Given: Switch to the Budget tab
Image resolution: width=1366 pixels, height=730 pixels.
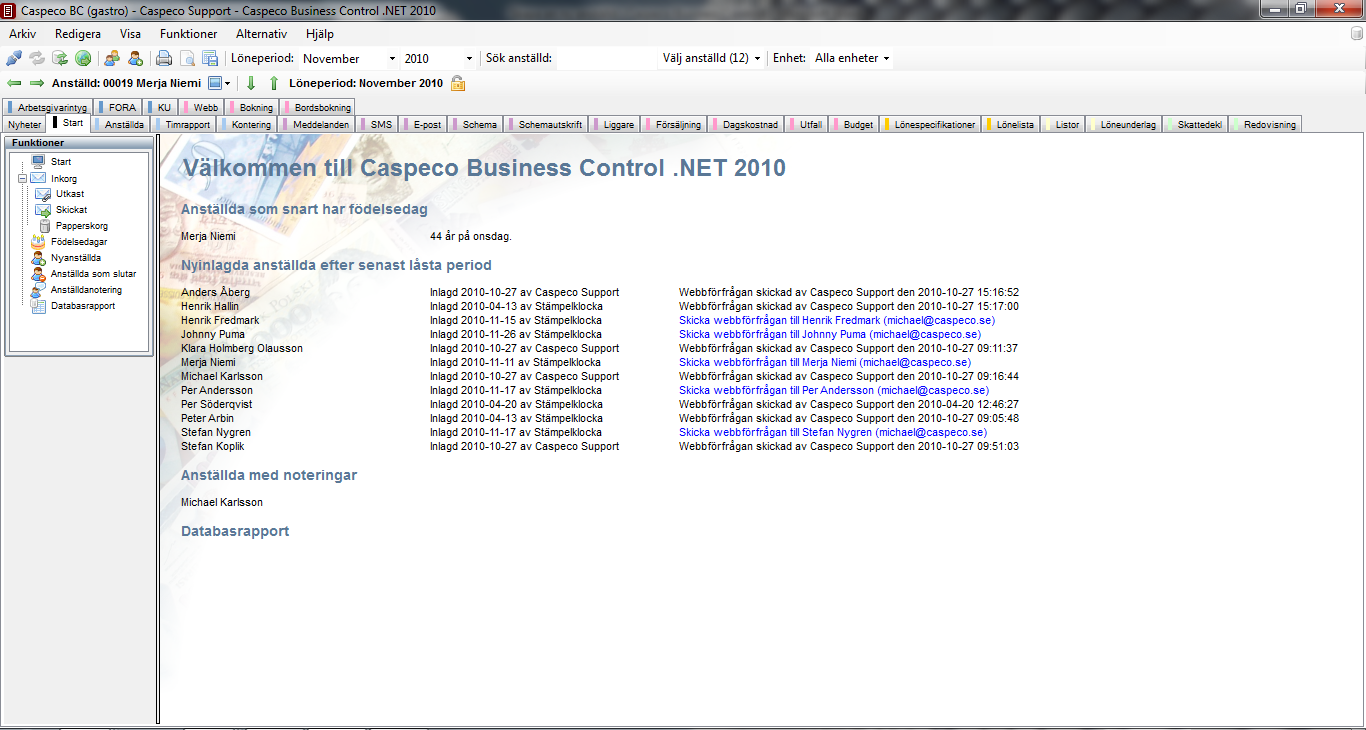Looking at the screenshot, I should click(x=855, y=124).
